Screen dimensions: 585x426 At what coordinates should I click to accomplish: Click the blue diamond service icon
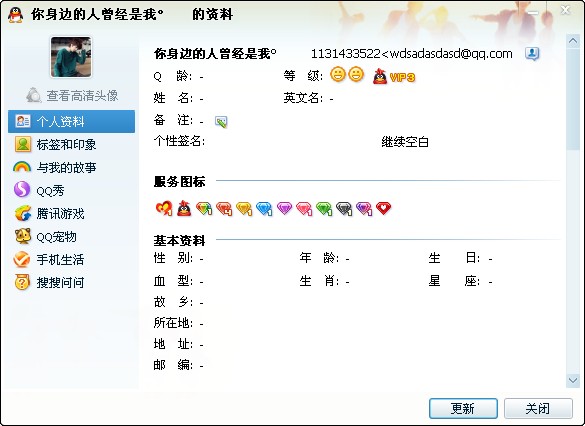(264, 209)
